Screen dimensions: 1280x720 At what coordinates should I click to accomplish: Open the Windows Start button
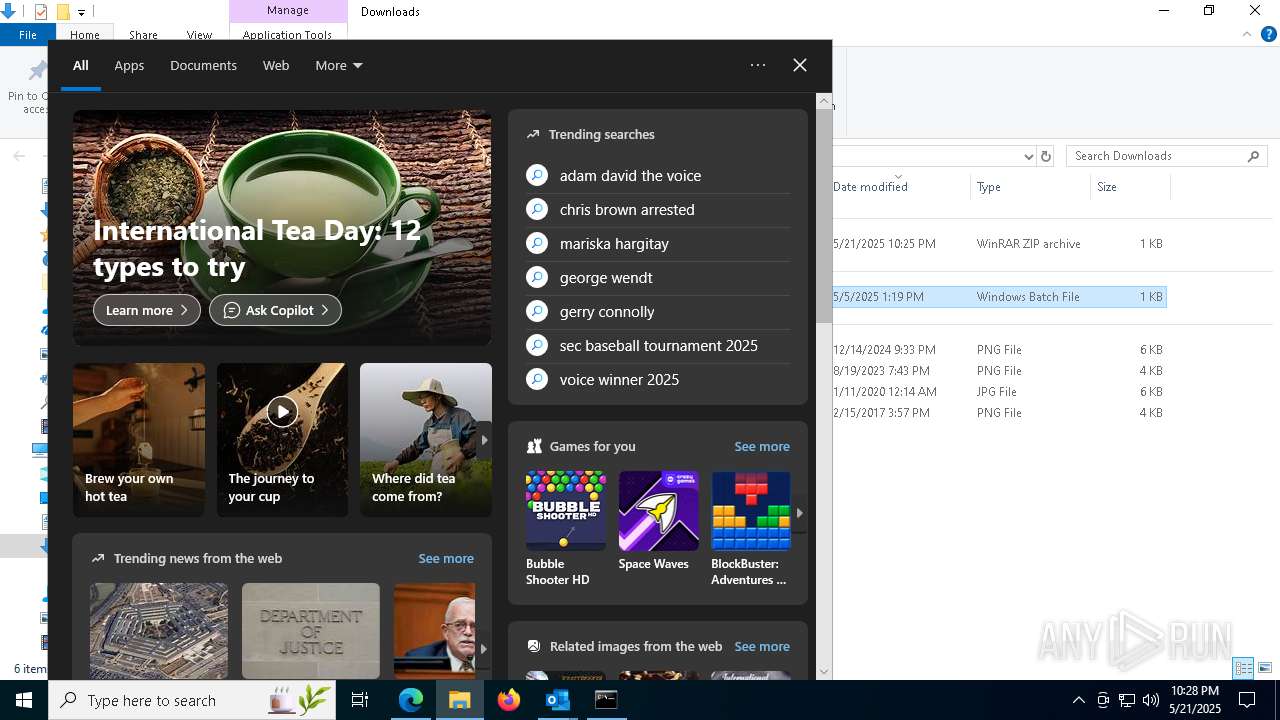[x=24, y=700]
